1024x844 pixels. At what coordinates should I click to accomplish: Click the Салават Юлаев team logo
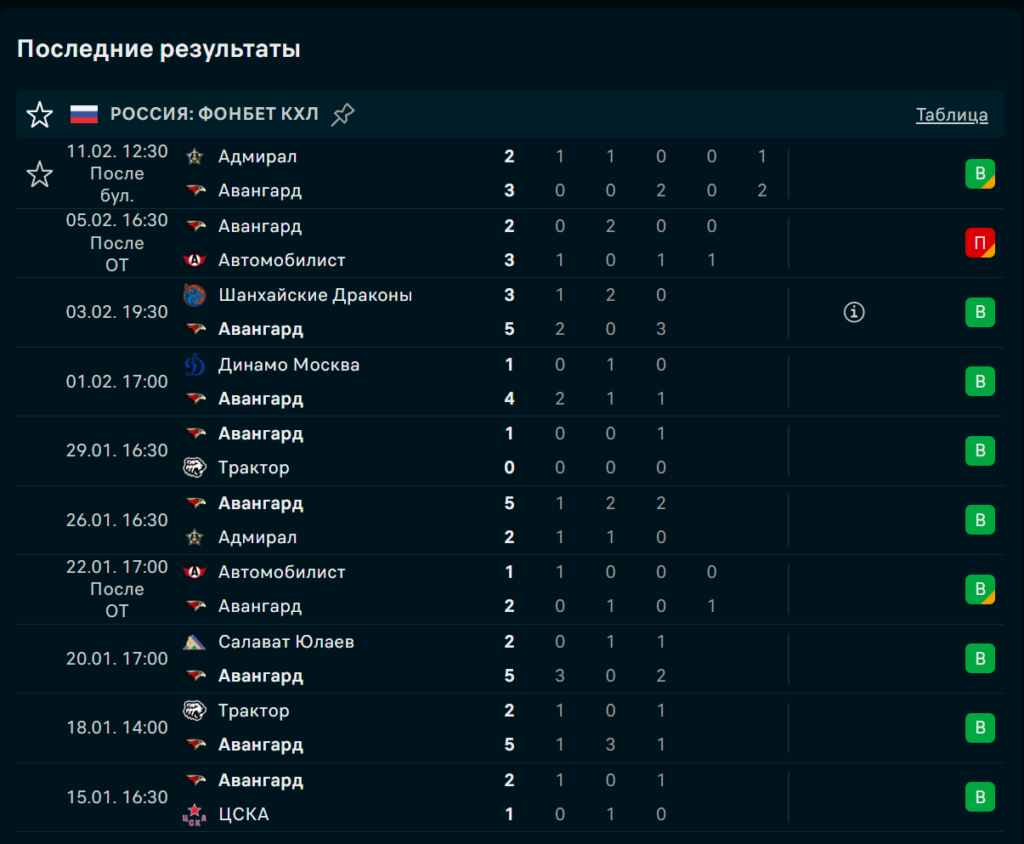pos(195,642)
